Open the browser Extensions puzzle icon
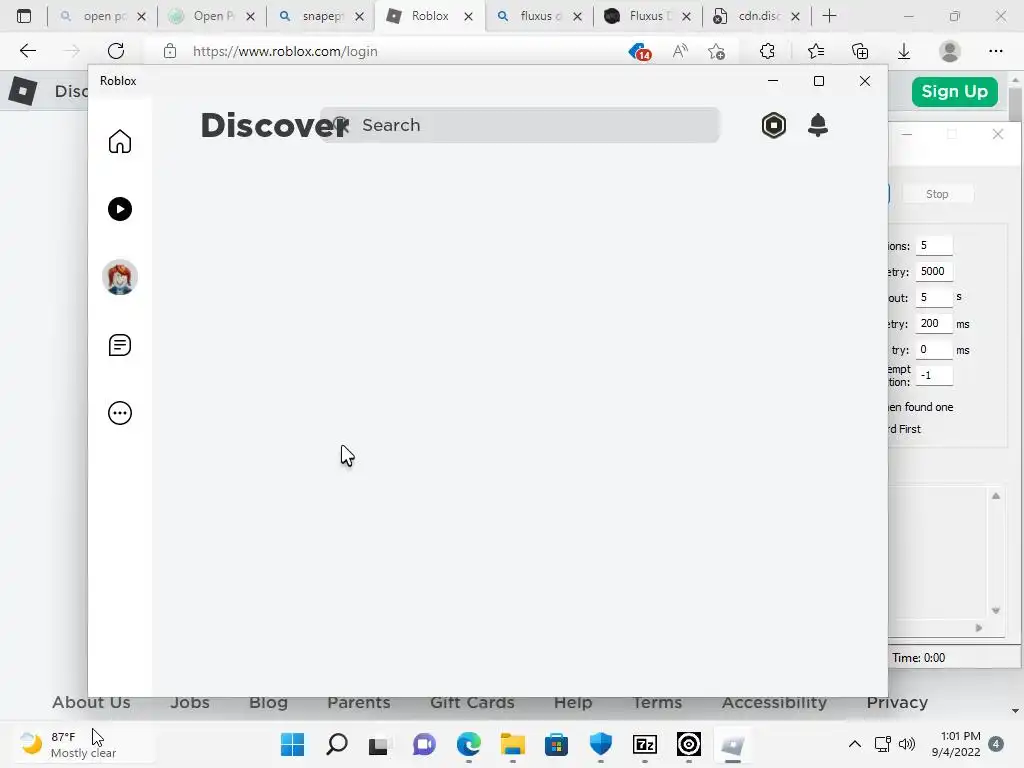 pyautogui.click(x=767, y=51)
